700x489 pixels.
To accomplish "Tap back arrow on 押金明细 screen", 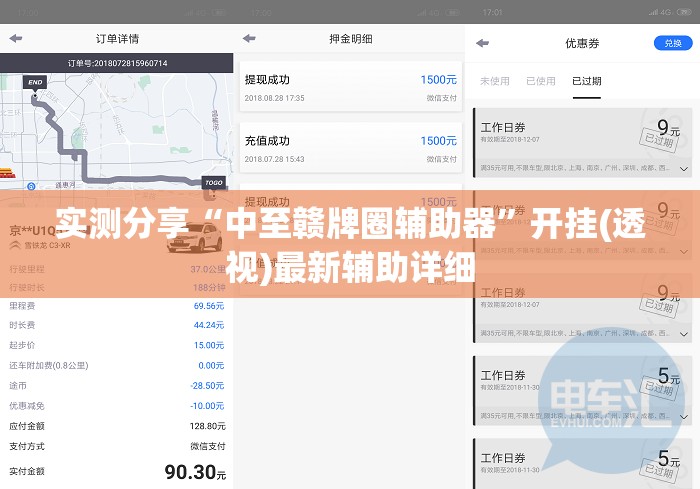I will [249, 38].
